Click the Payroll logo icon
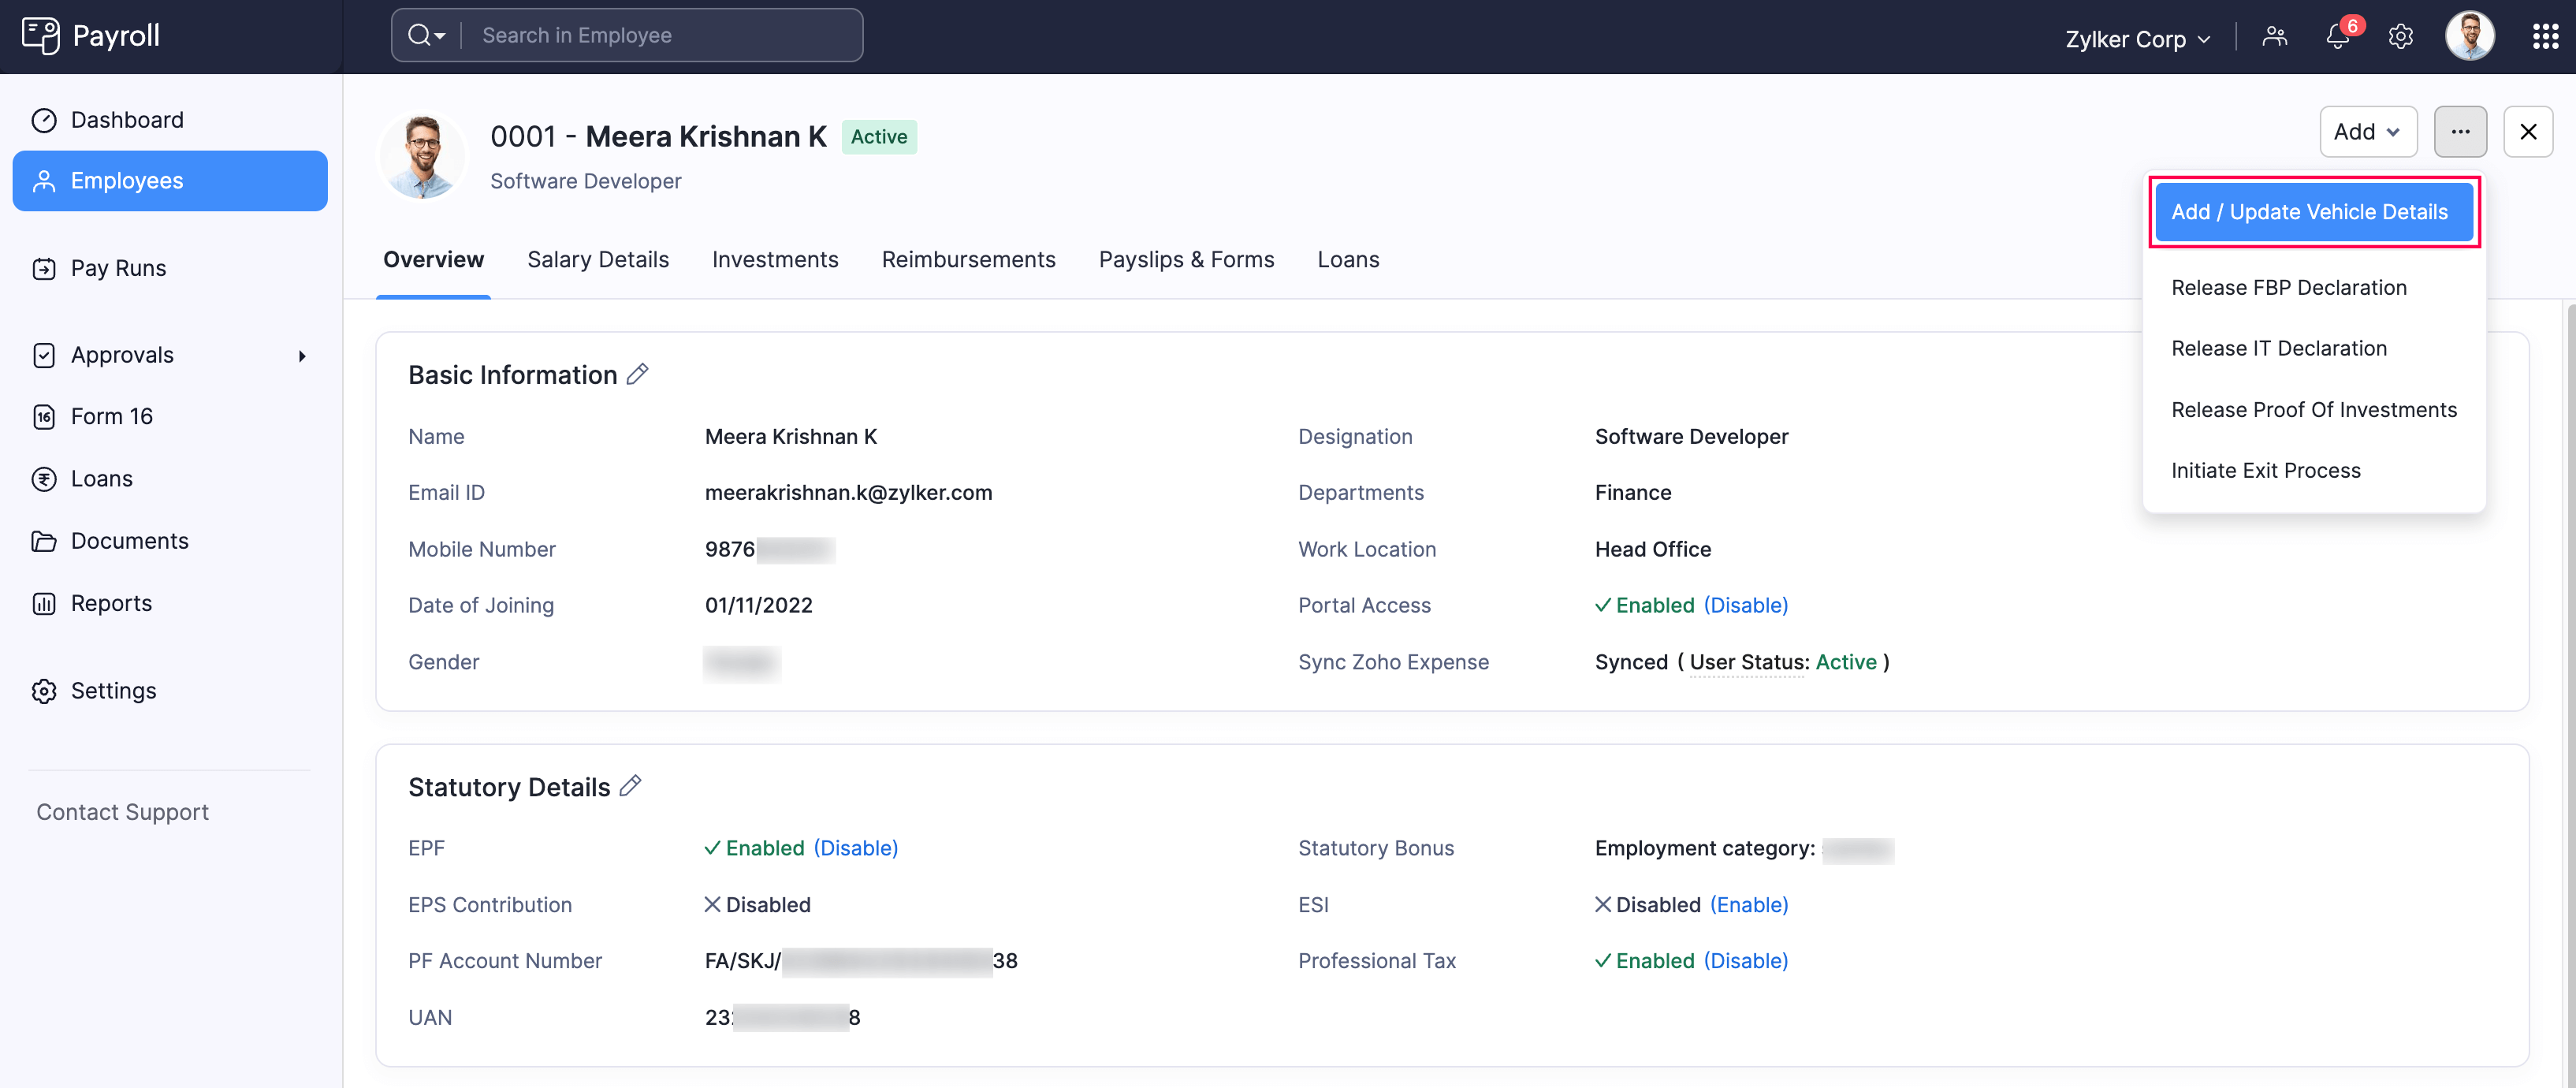 (x=40, y=35)
